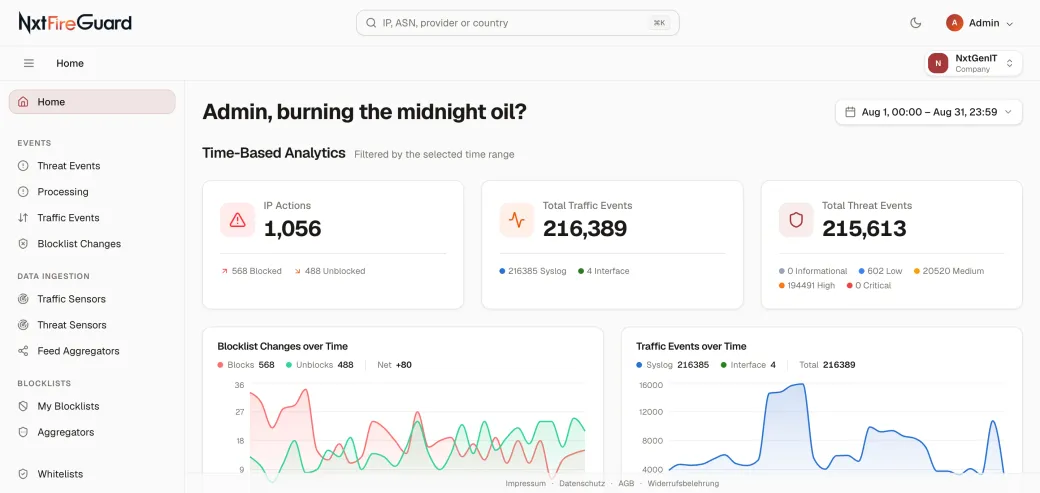Select Home in the sidebar
This screenshot has height=493, width=1040.
(x=92, y=102)
